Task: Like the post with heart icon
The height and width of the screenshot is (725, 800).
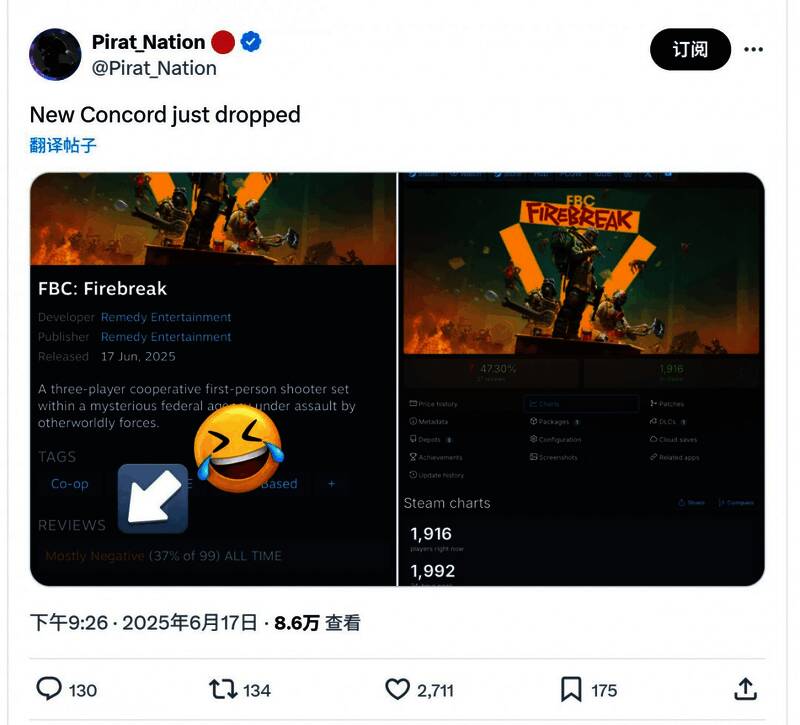Action: coord(398,689)
